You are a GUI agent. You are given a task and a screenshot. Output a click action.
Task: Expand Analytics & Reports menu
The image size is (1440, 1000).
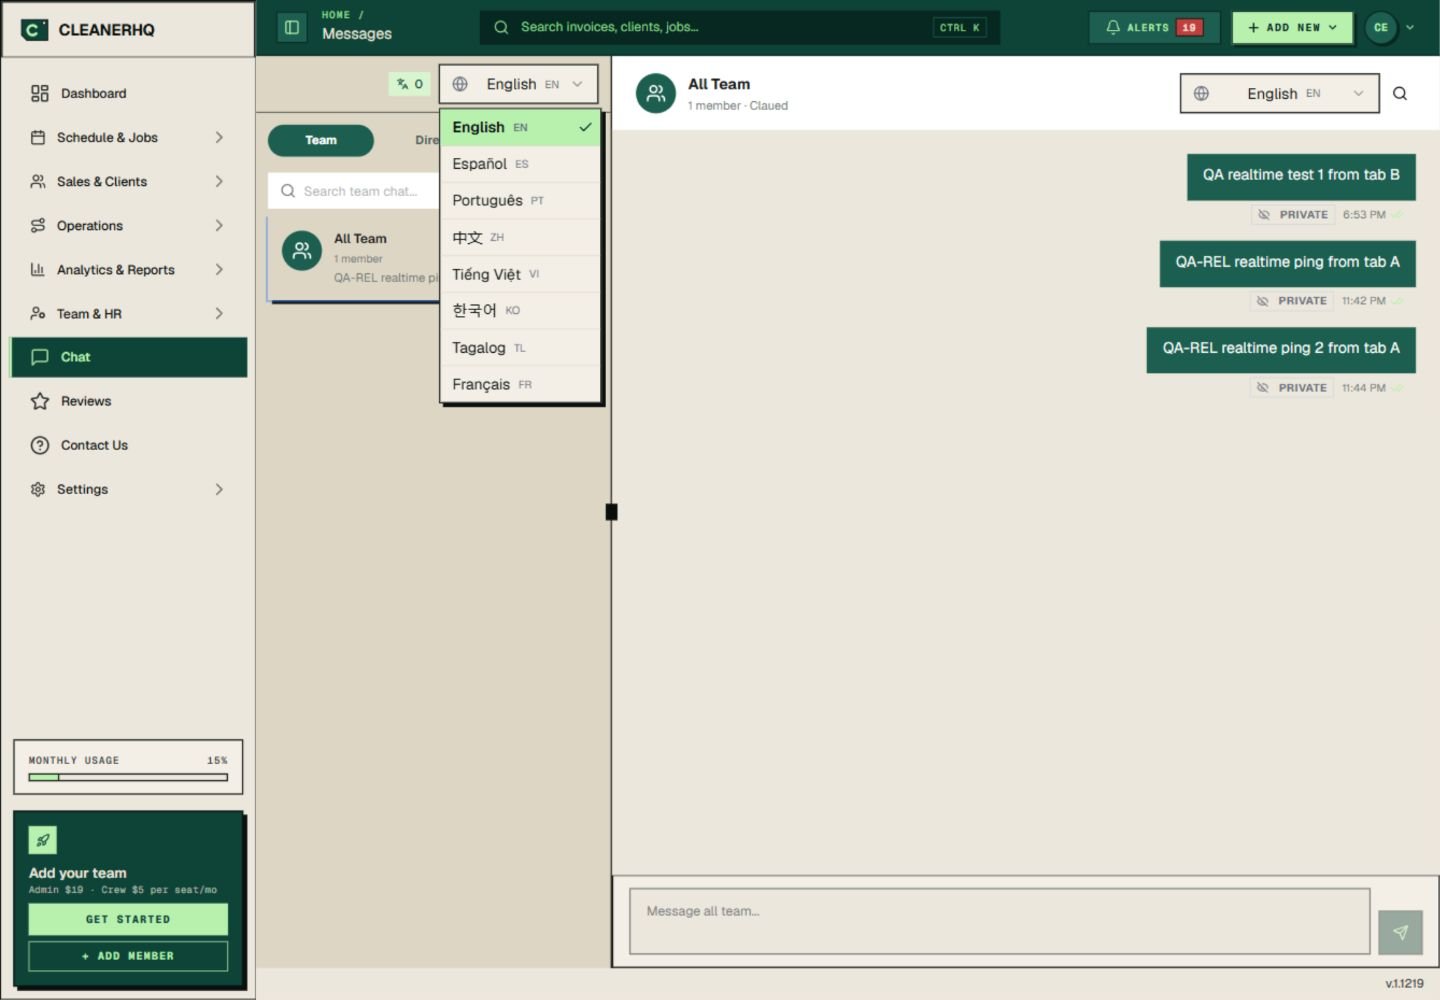pos(128,269)
